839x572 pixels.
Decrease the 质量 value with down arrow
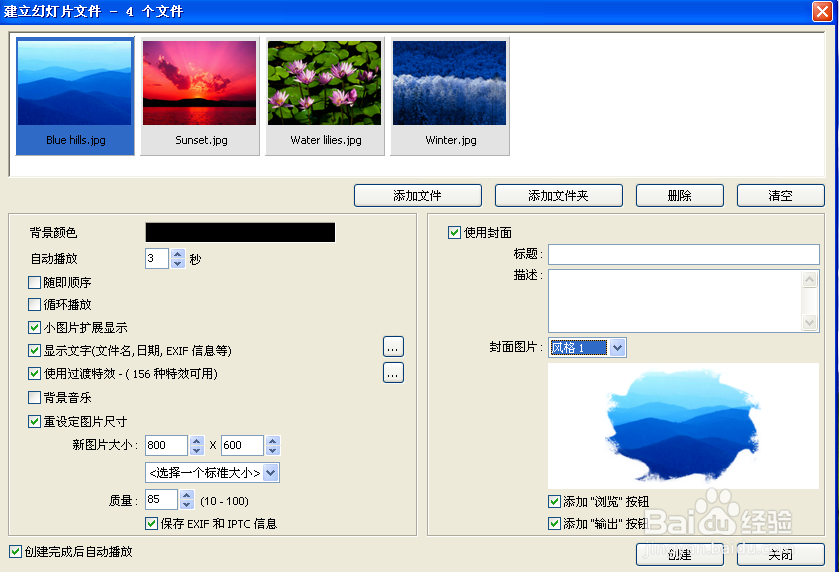[x=187, y=504]
